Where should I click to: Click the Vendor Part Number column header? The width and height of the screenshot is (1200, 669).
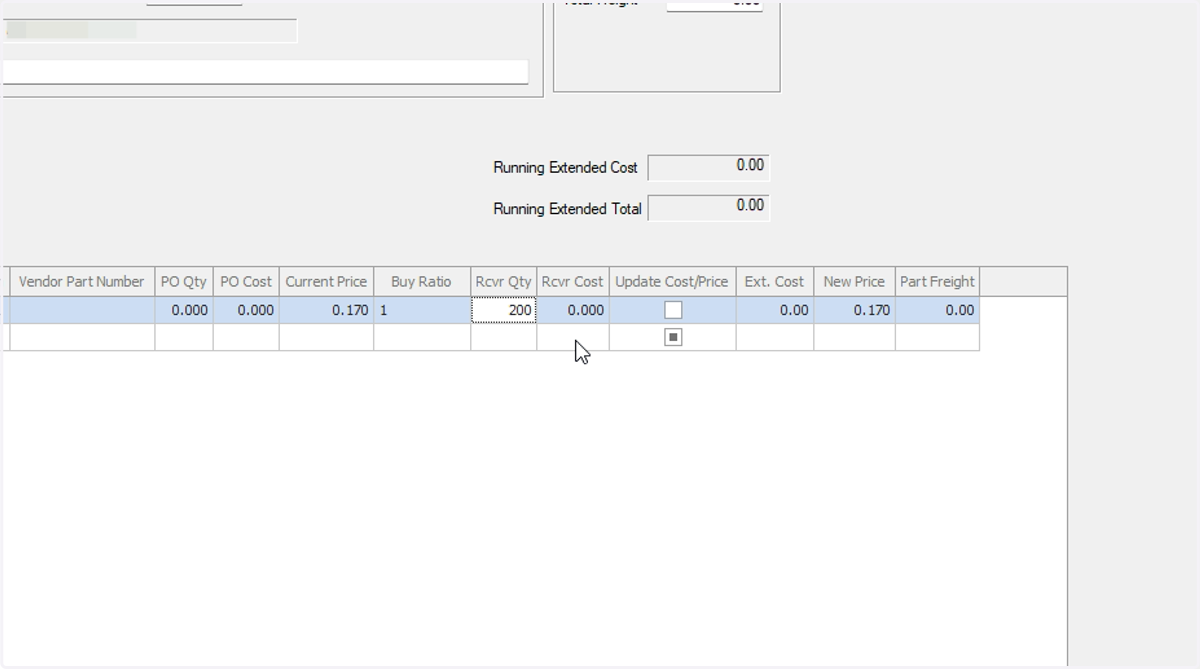pyautogui.click(x=82, y=282)
